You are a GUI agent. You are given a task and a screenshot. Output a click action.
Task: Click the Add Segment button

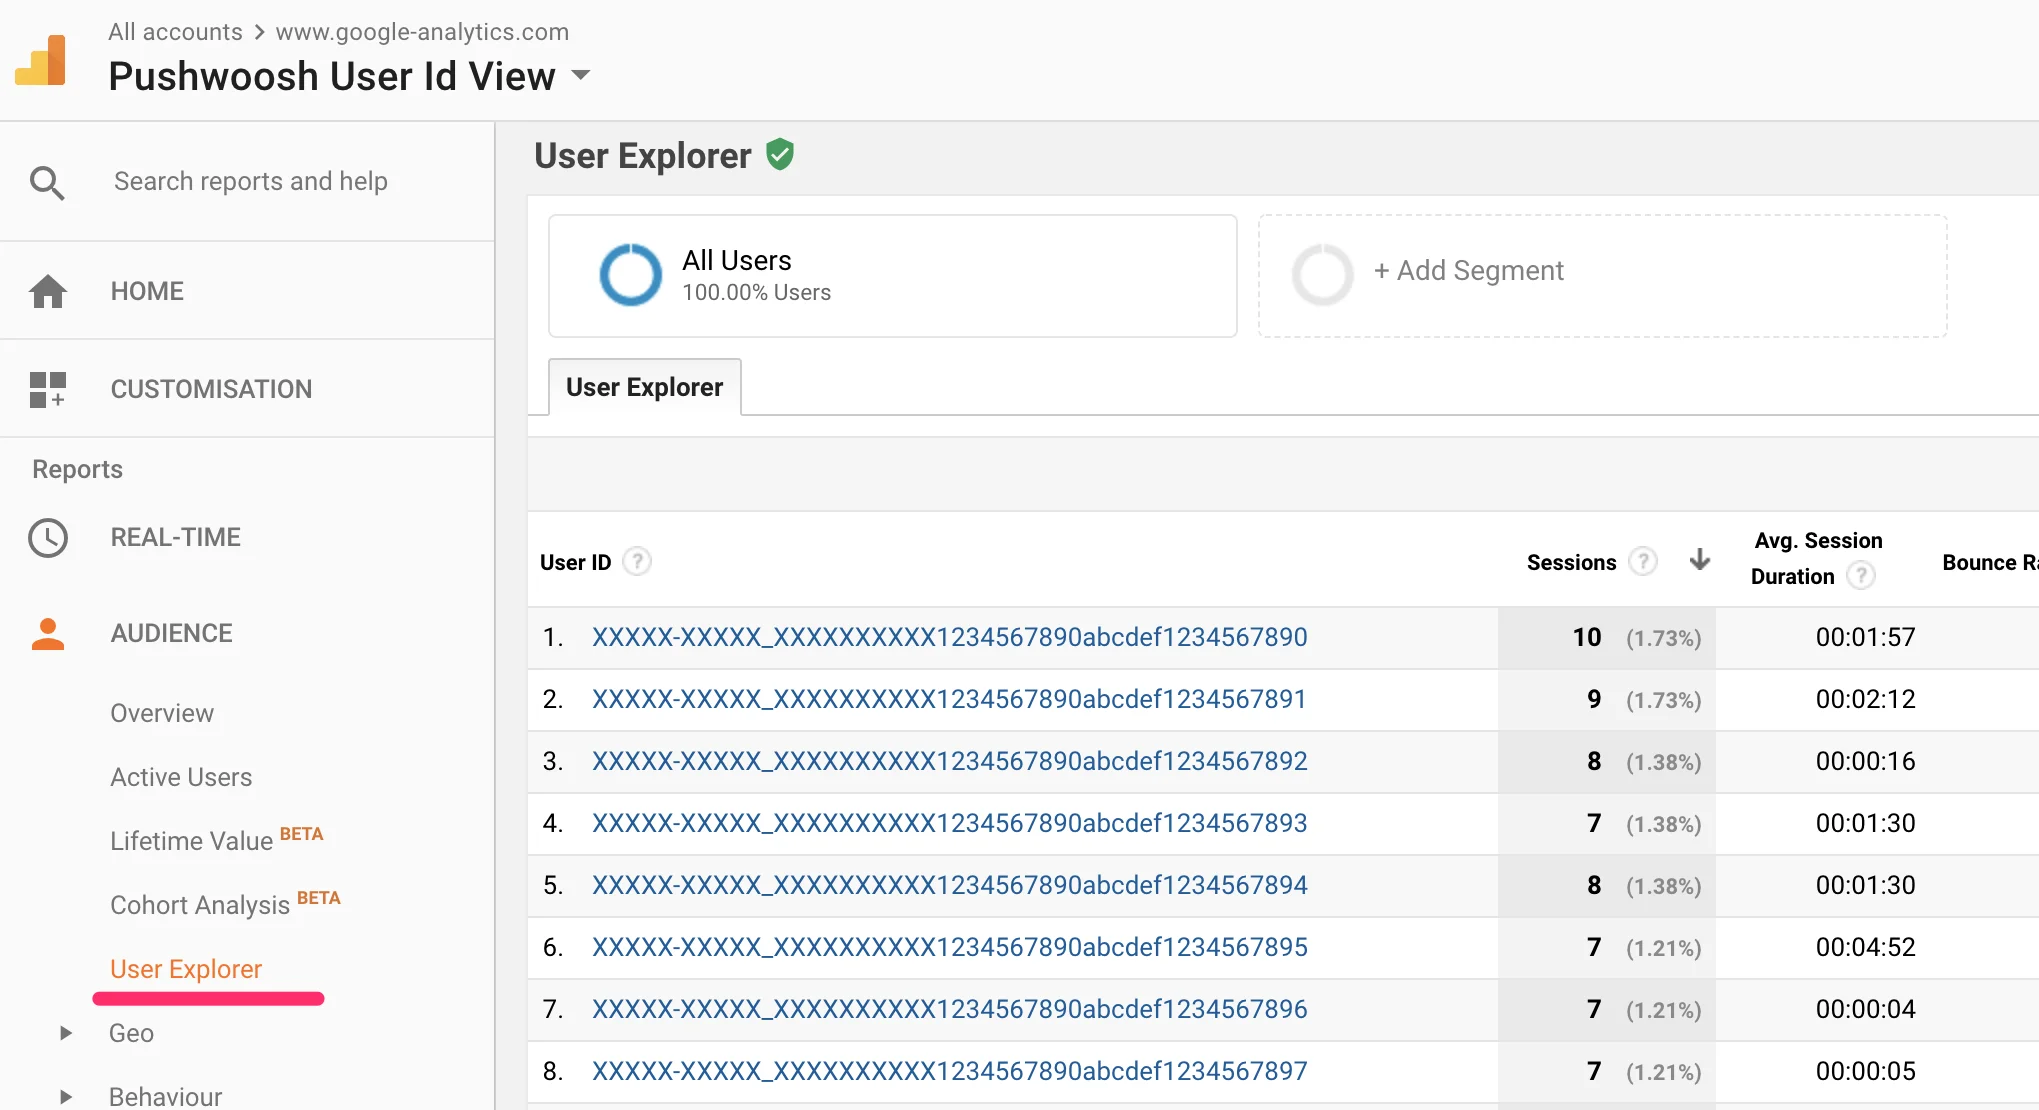[x=1467, y=271]
